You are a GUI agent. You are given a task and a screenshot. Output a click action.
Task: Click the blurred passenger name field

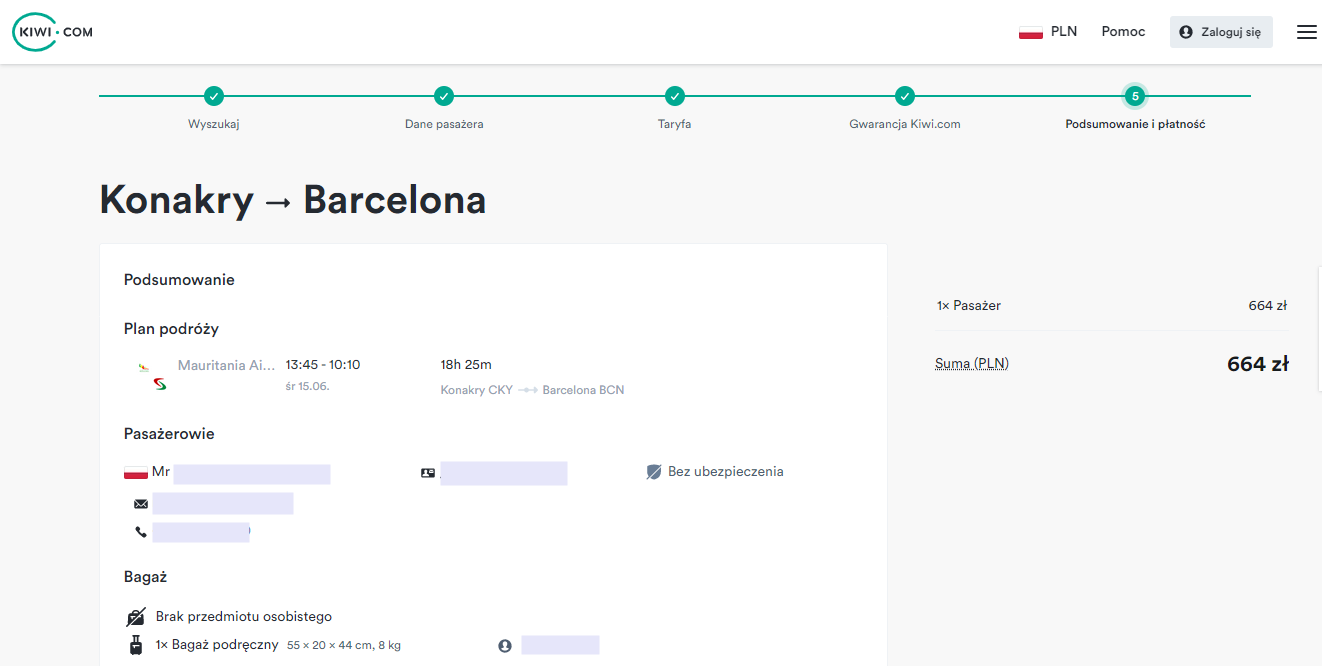[x=252, y=474]
